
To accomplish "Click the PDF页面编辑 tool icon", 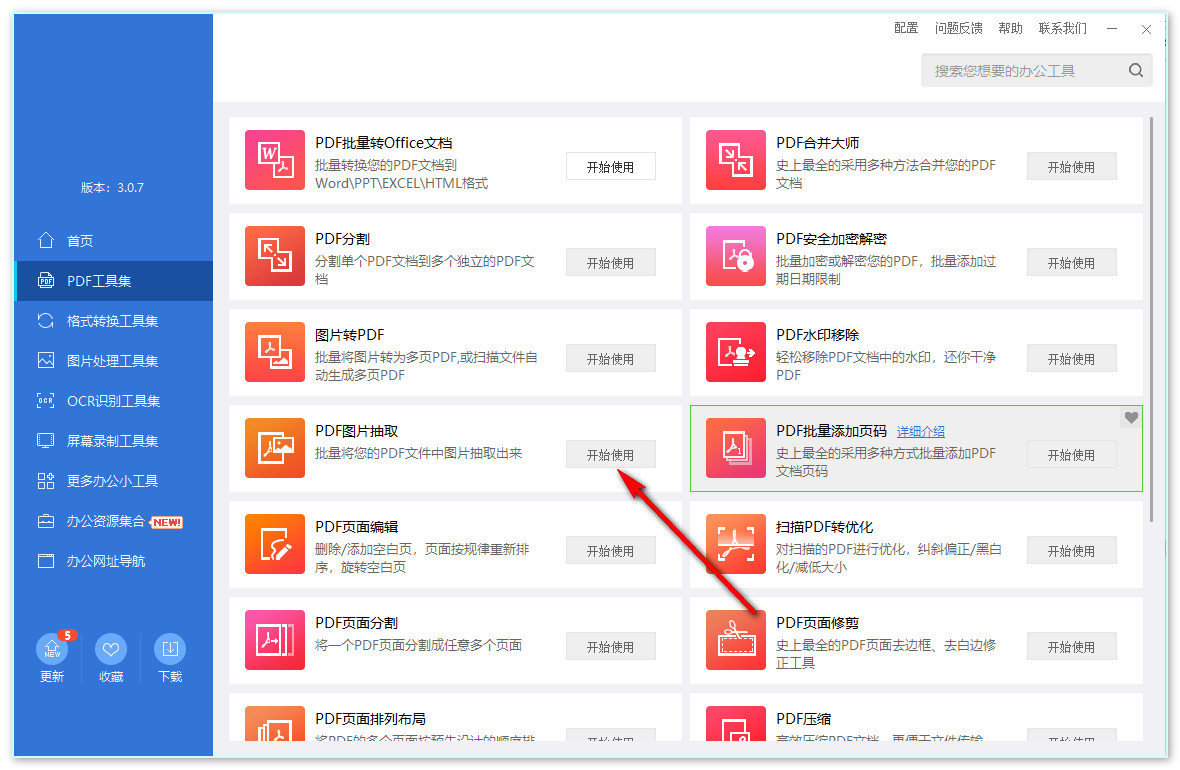I will [x=275, y=544].
